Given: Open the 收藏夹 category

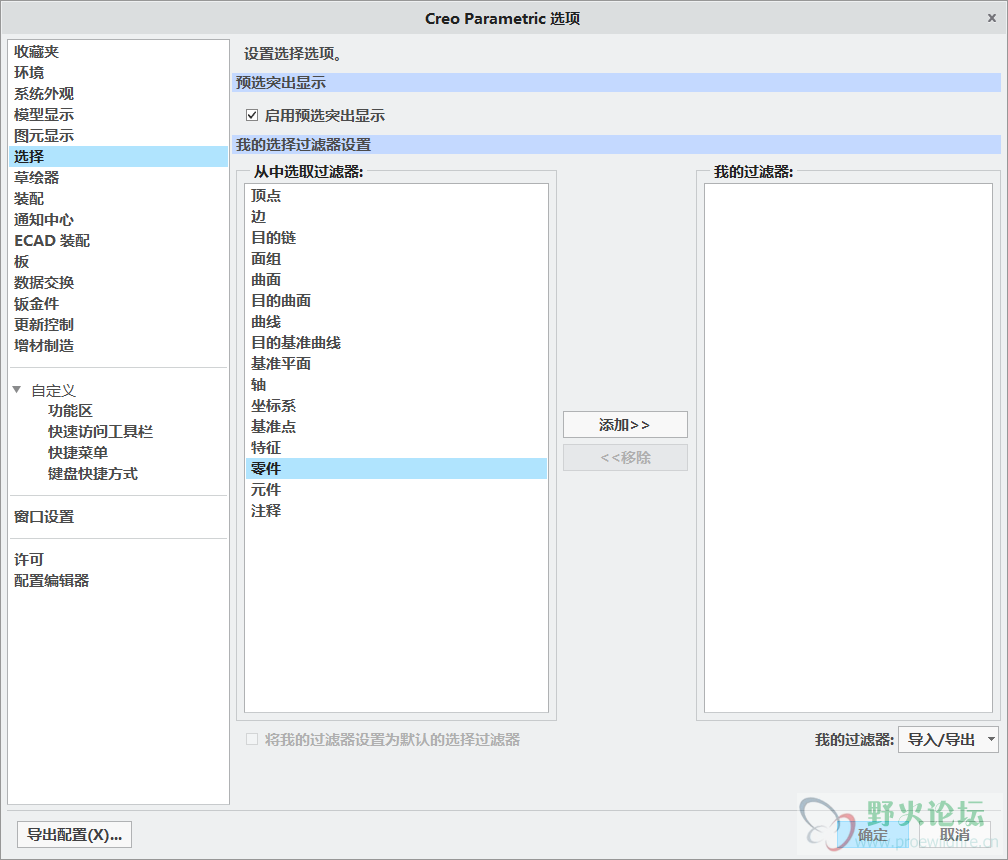Looking at the screenshot, I should [x=119, y=51].
